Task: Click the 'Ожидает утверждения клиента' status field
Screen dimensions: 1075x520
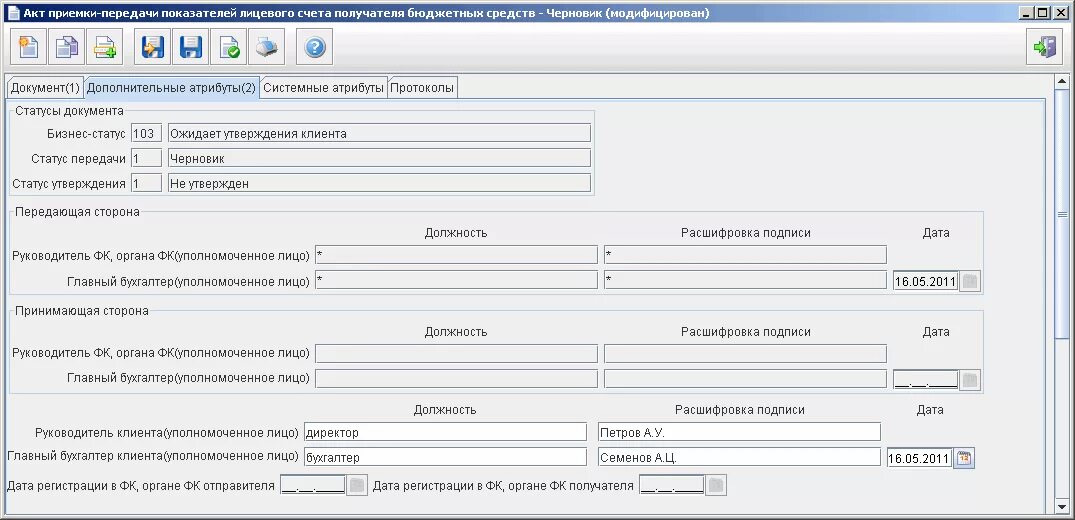Action: [379, 133]
